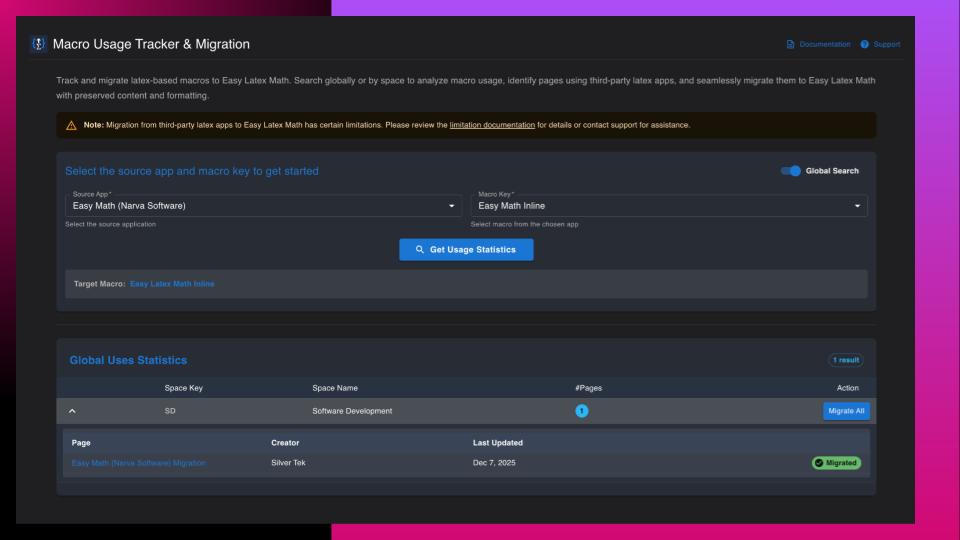The height and width of the screenshot is (540, 960).
Task: Click the Page column header
Action: pyautogui.click(x=81, y=443)
